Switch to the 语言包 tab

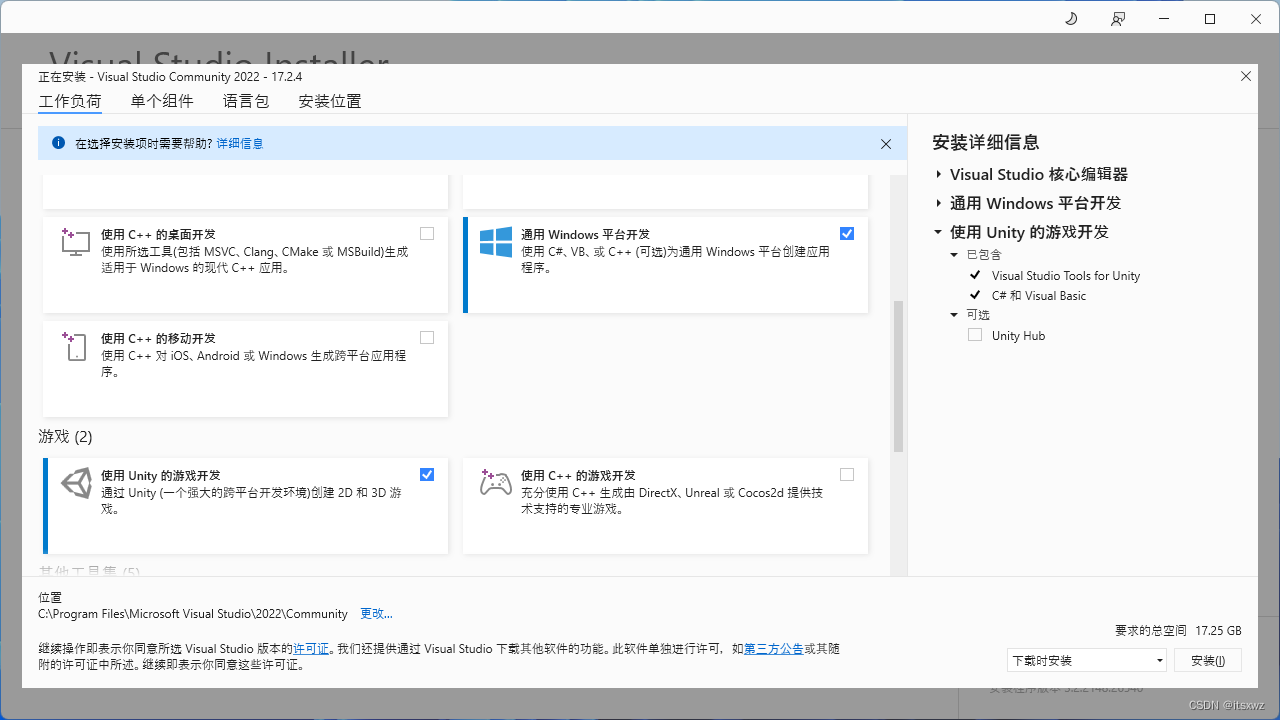pyautogui.click(x=246, y=101)
